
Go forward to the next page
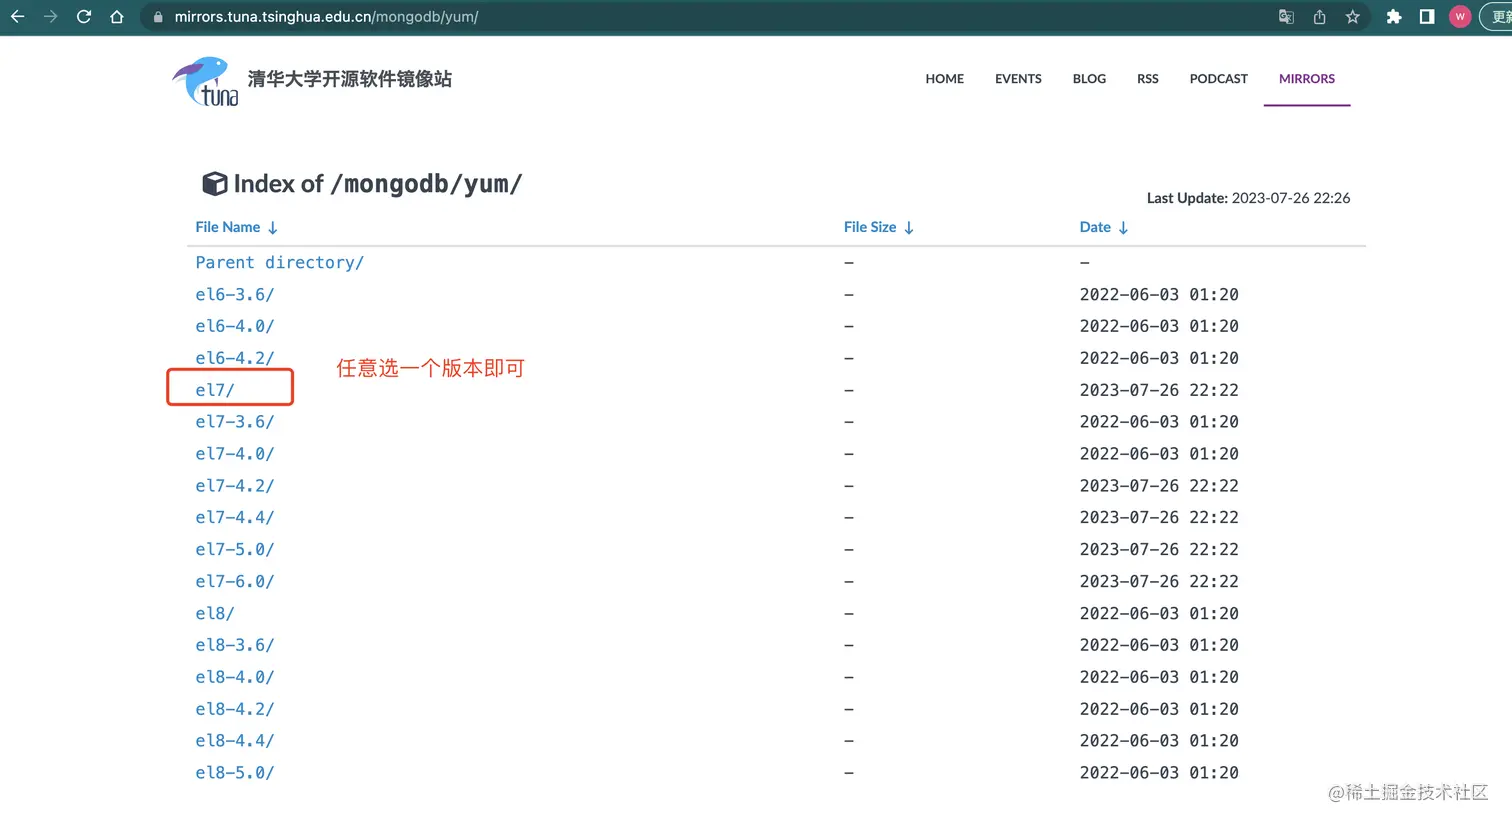coord(50,17)
